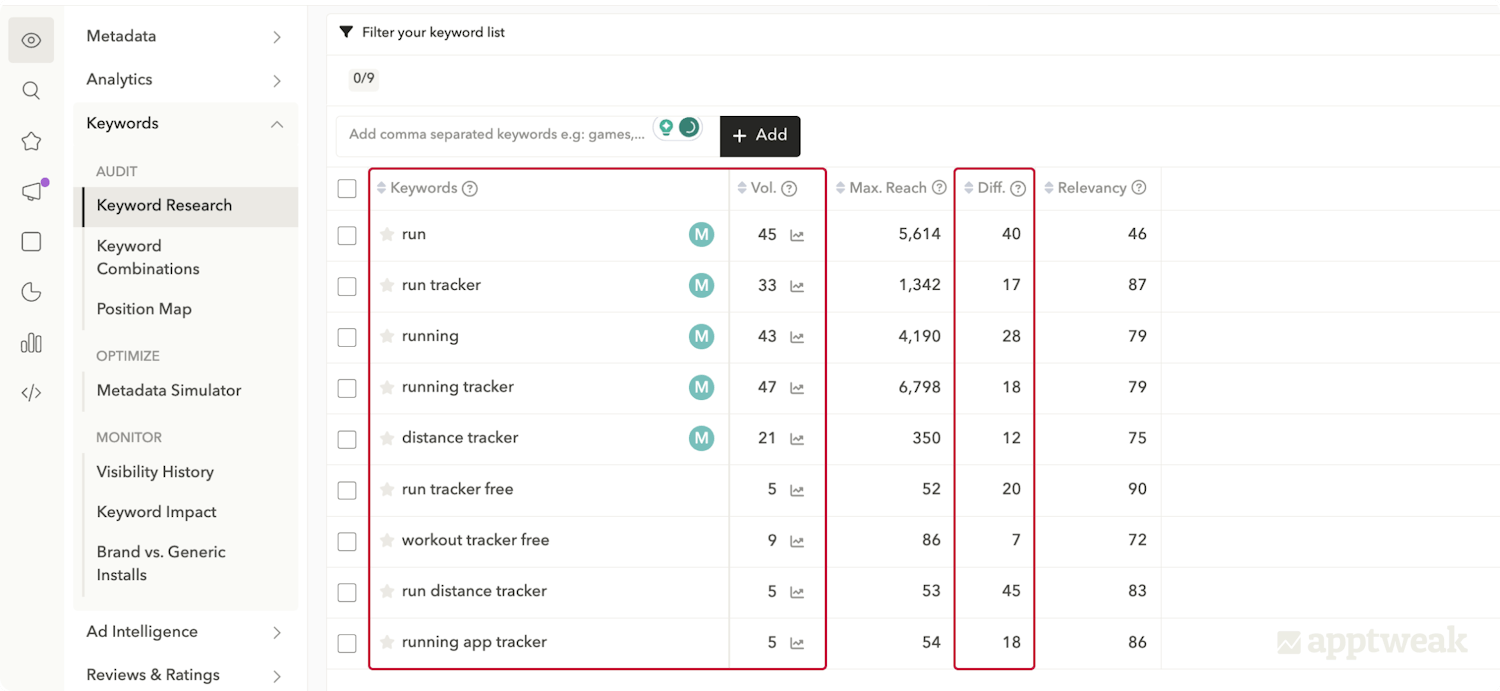Check the box for 'run' keyword
1500x691 pixels.
347,235
